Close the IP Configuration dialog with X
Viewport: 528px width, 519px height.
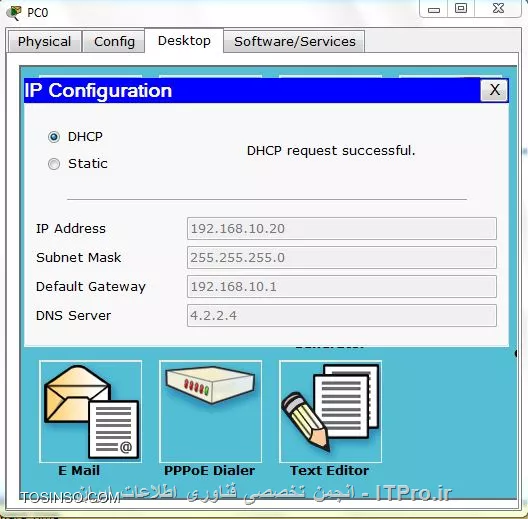point(494,90)
